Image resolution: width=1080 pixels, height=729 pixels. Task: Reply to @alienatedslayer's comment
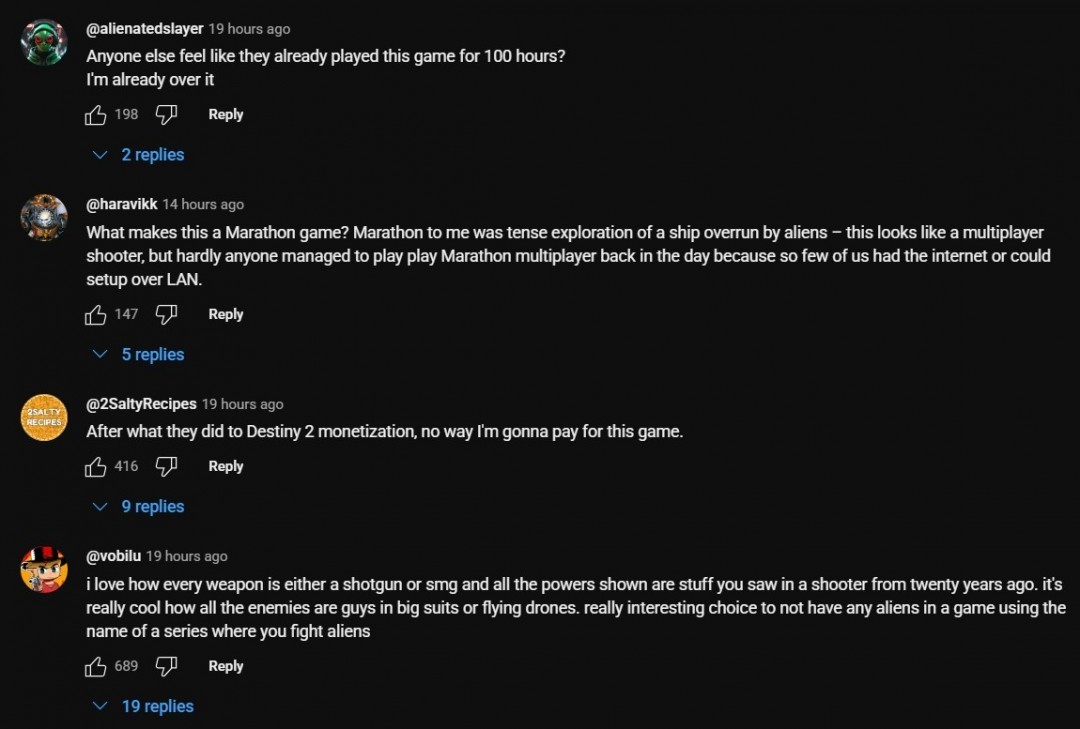pos(226,115)
